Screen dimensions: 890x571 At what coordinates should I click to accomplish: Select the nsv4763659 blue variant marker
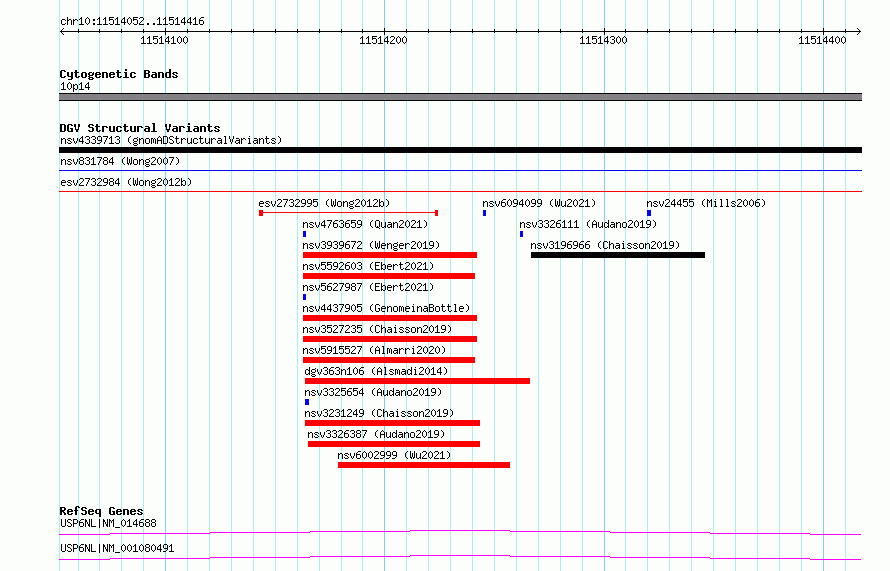(x=305, y=234)
